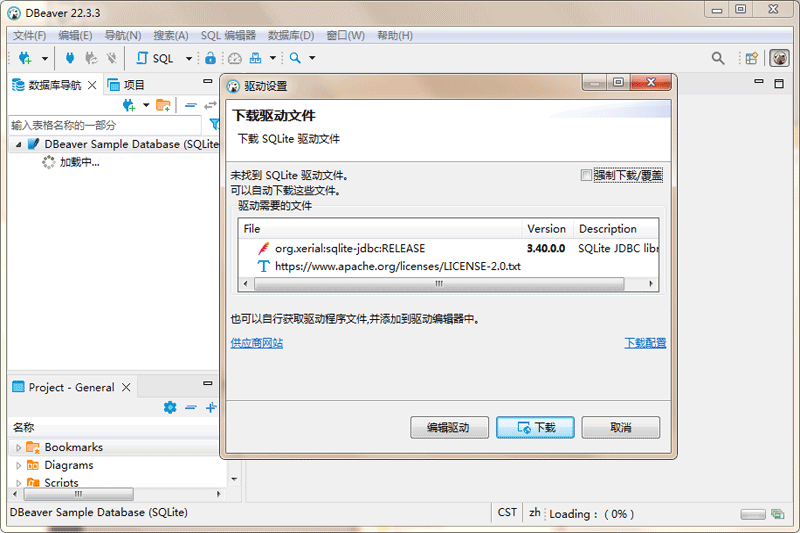The height and width of the screenshot is (533, 800).
Task: Click the magnifier quick search icon at right
Action: (718, 58)
